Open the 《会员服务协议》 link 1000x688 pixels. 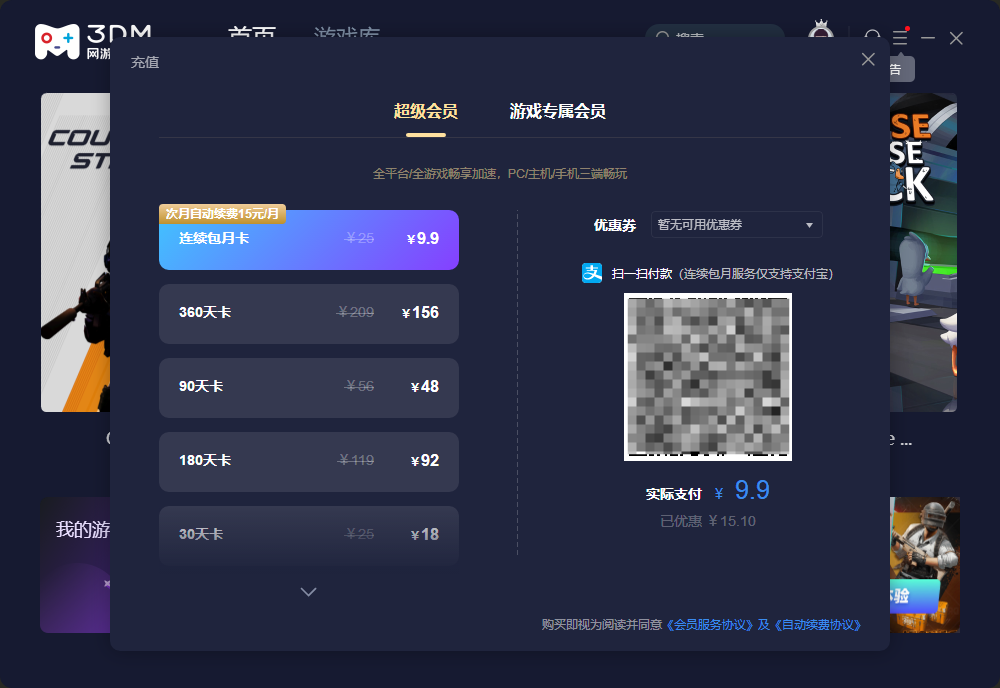(x=710, y=625)
